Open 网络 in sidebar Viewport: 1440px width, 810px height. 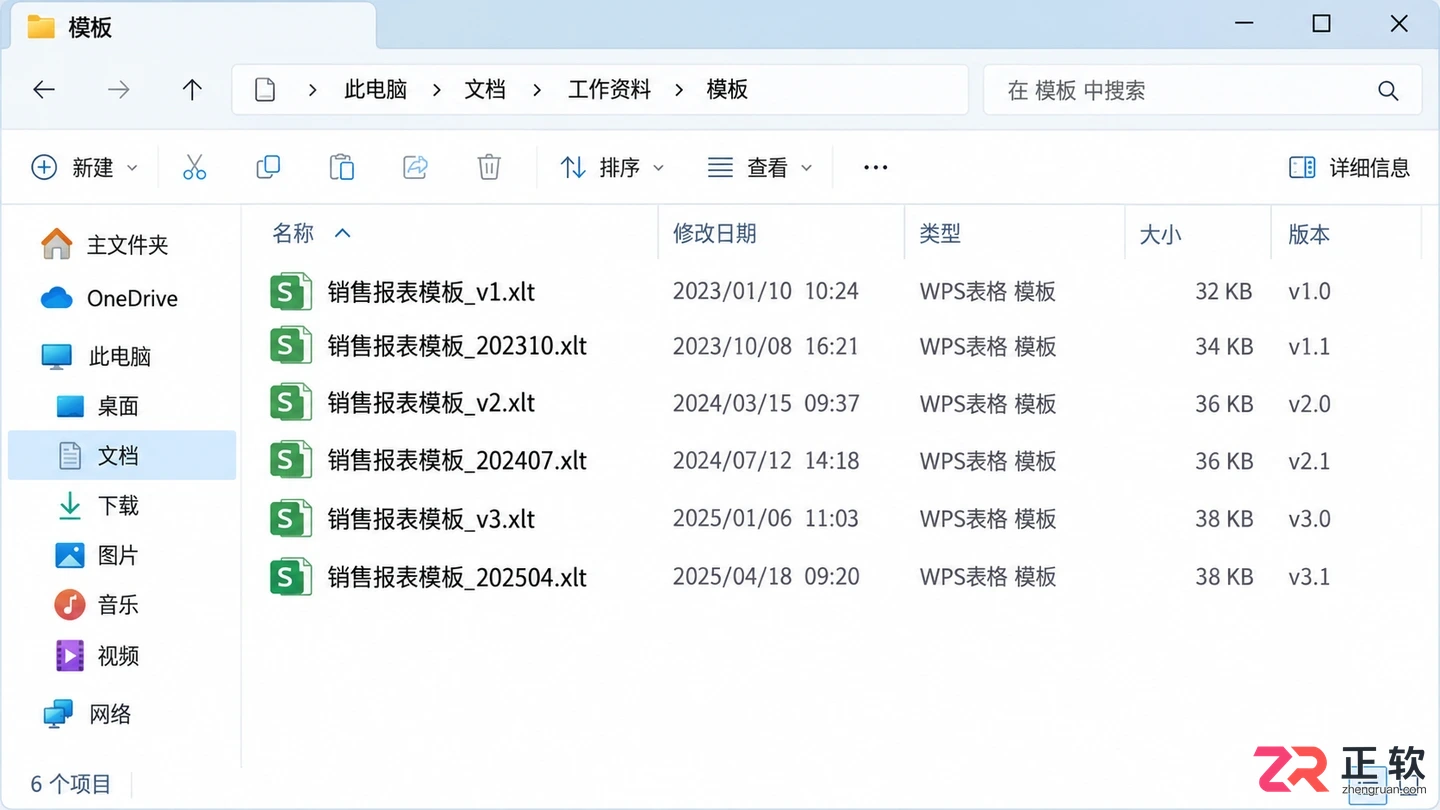[87, 714]
